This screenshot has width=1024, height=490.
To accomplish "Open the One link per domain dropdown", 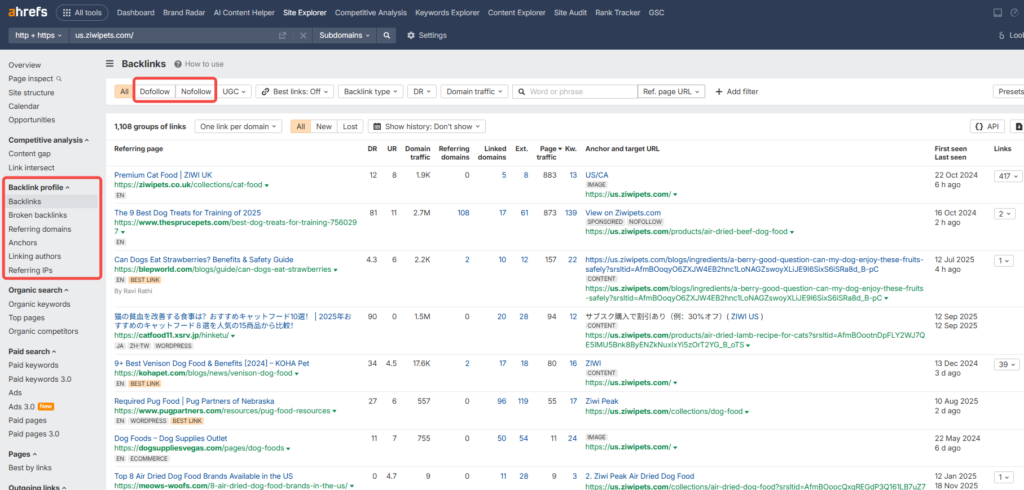I will coord(238,126).
